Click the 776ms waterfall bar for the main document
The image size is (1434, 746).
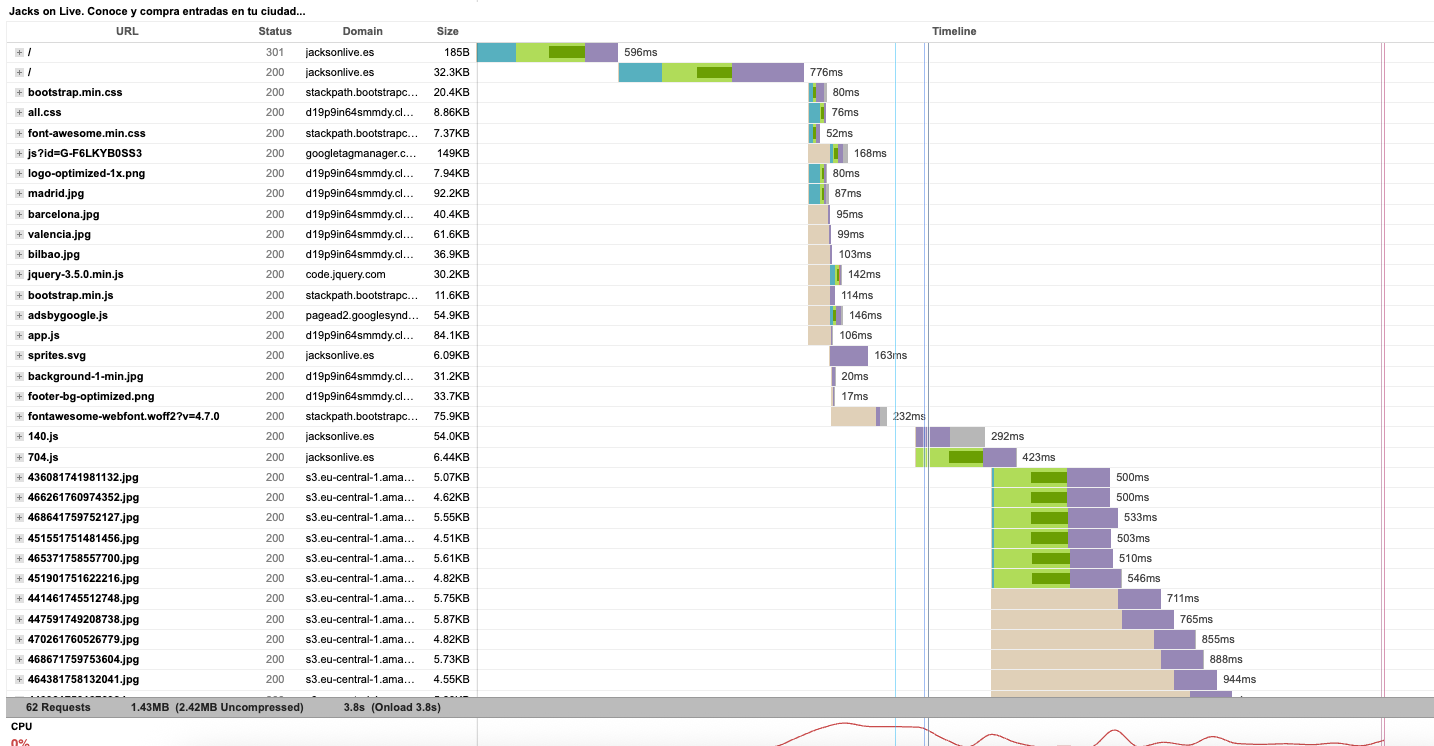(710, 72)
